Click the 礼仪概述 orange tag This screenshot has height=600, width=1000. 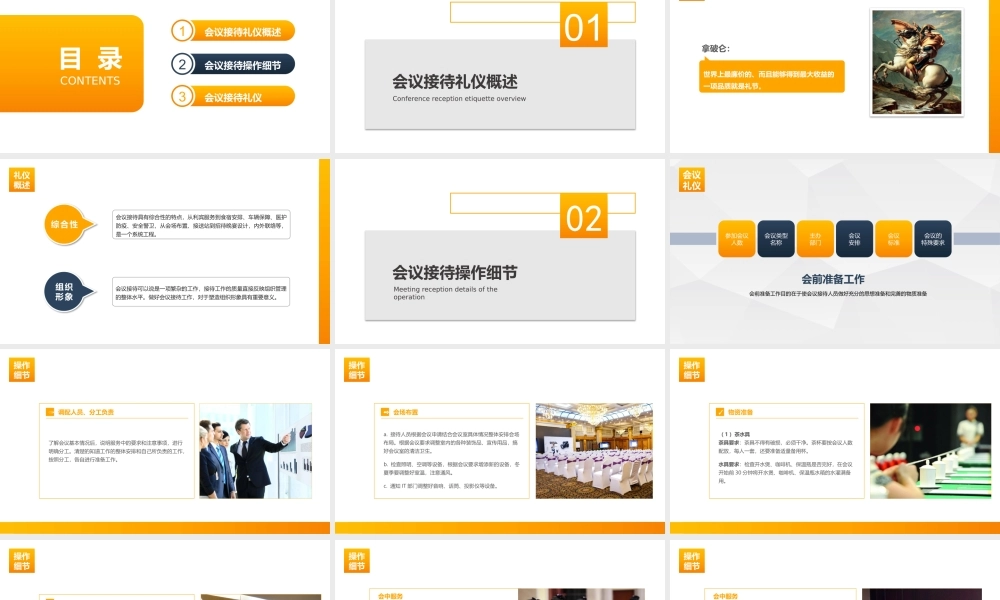[22, 180]
